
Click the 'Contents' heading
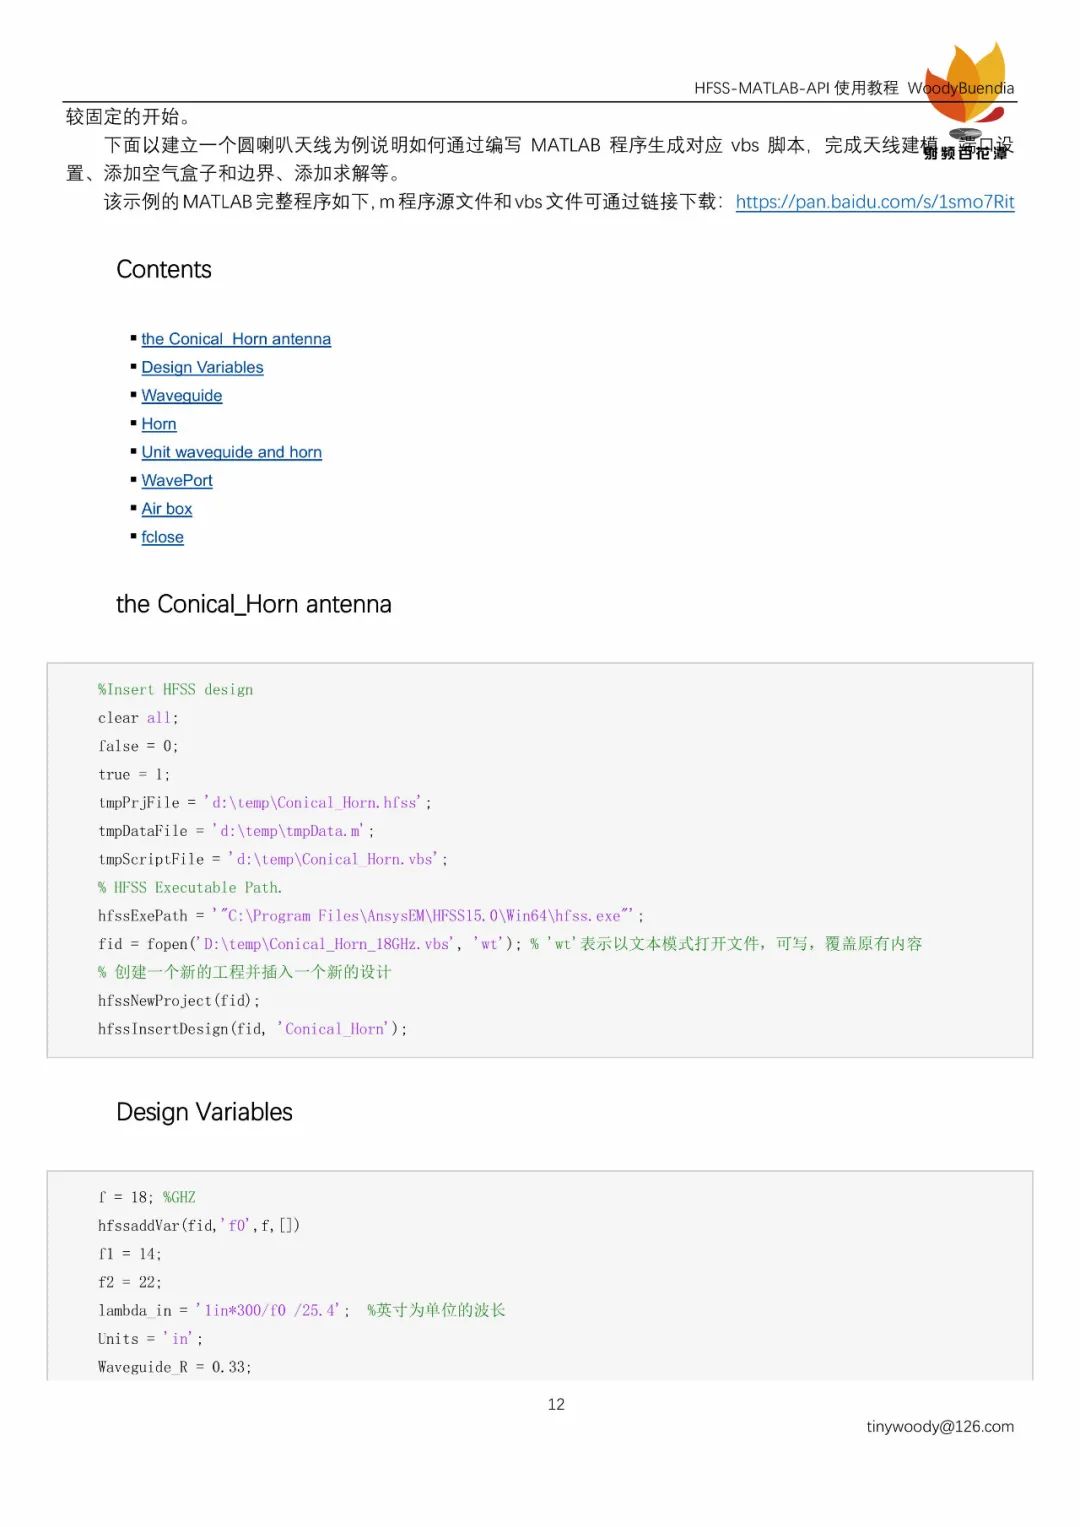(x=164, y=270)
